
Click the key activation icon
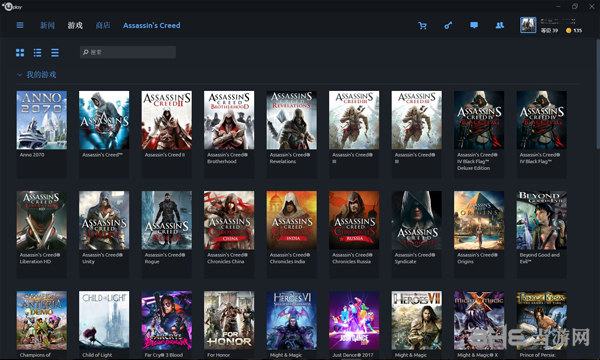point(448,26)
